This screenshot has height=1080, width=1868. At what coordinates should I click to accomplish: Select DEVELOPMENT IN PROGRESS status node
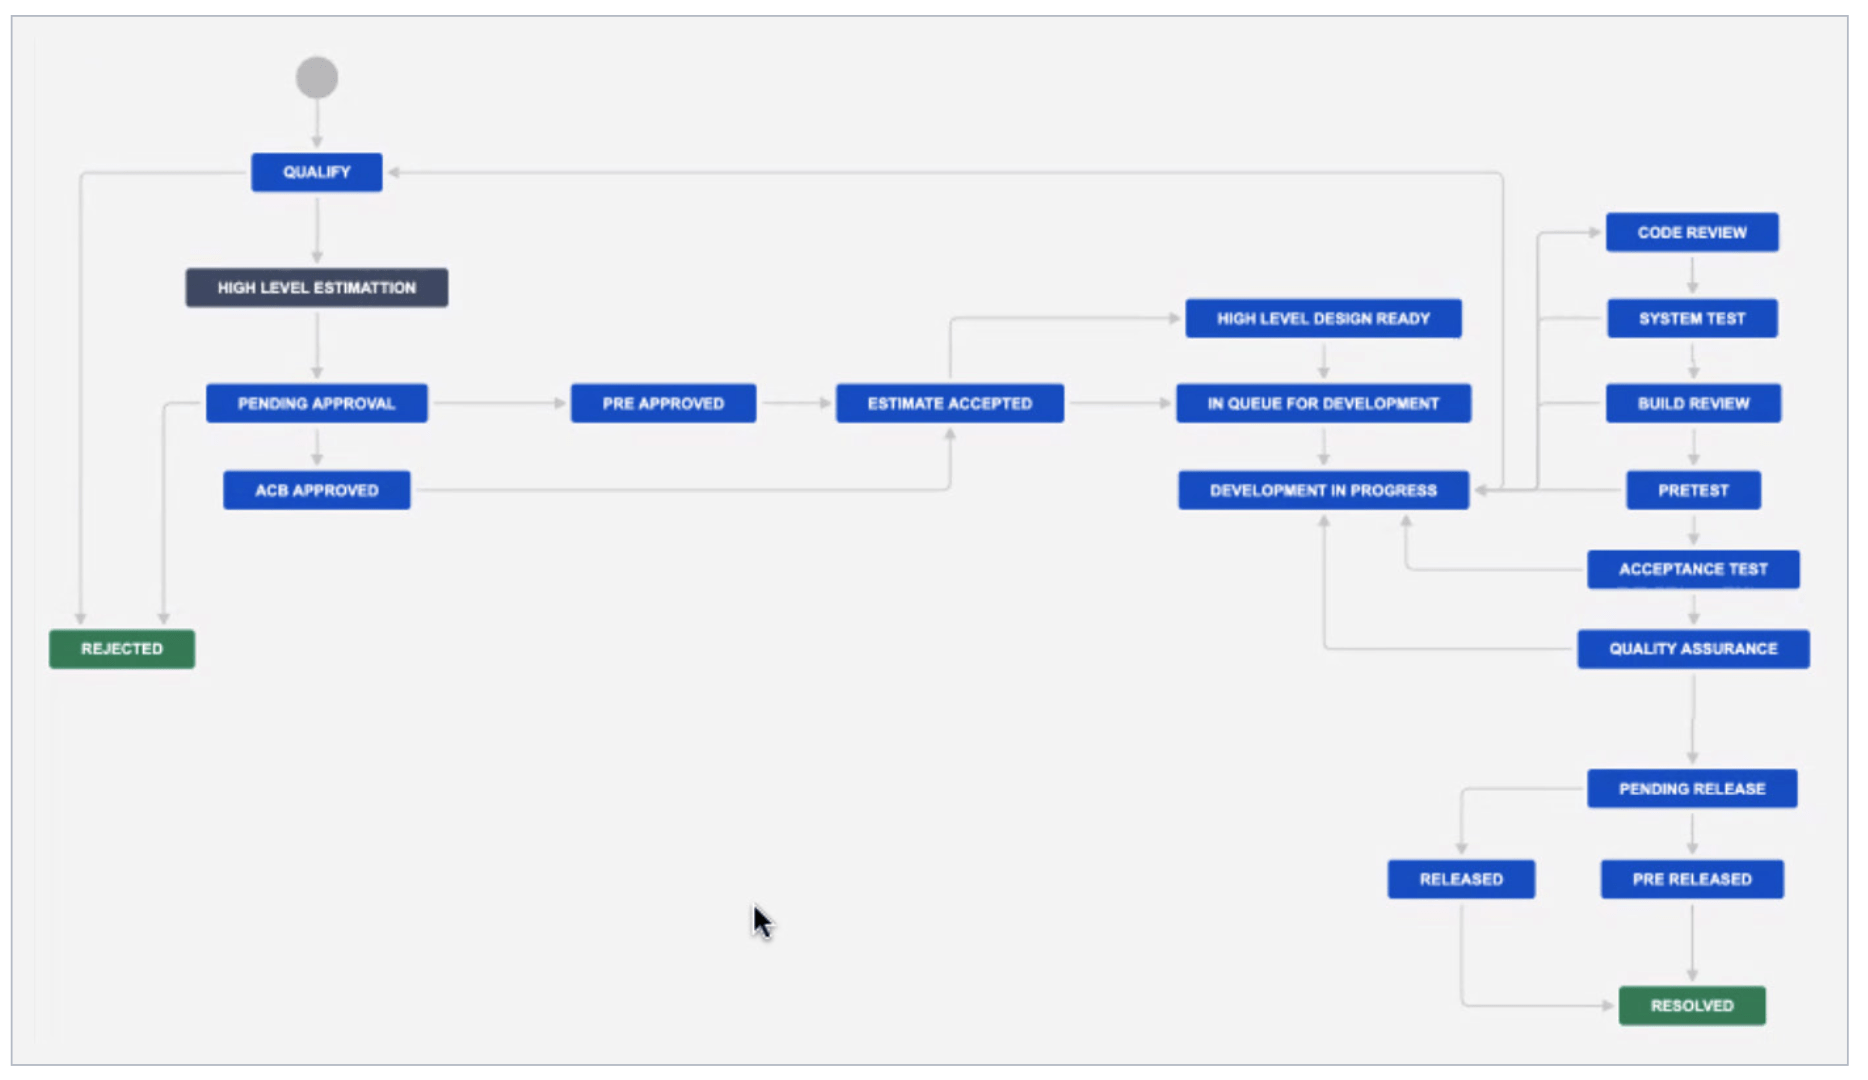point(1323,490)
